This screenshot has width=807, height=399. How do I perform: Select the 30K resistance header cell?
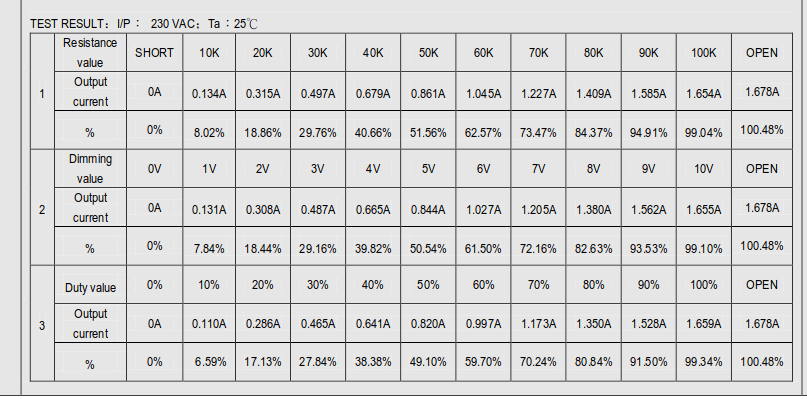click(318, 53)
